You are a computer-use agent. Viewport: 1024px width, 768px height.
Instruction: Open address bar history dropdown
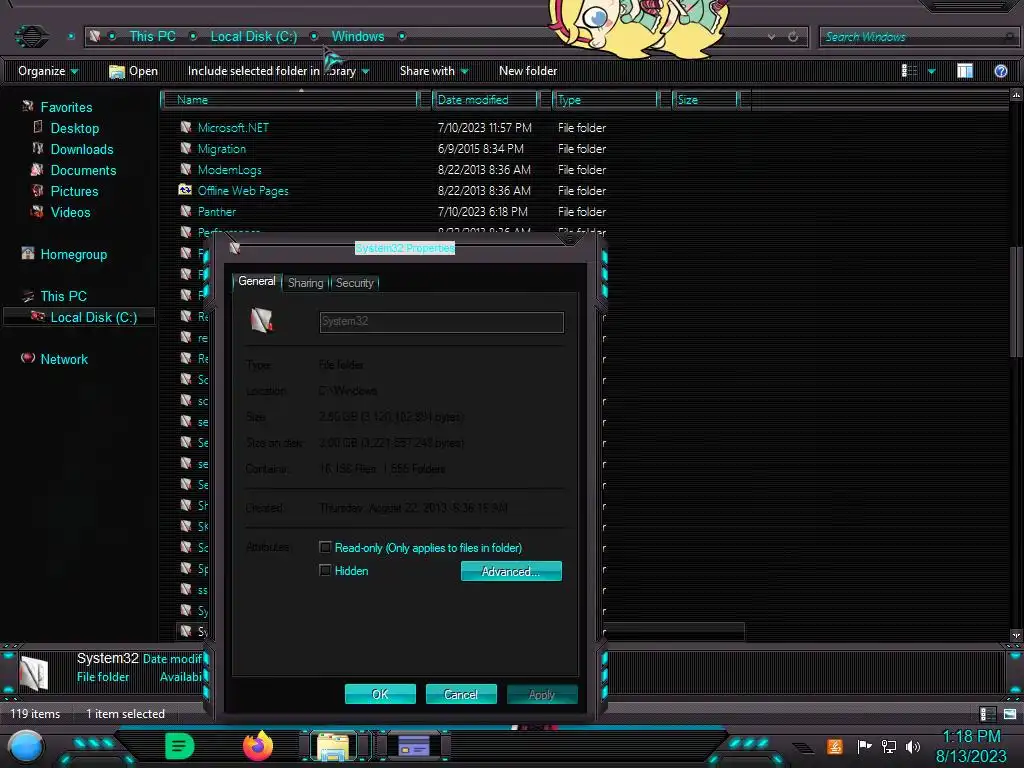pos(771,37)
